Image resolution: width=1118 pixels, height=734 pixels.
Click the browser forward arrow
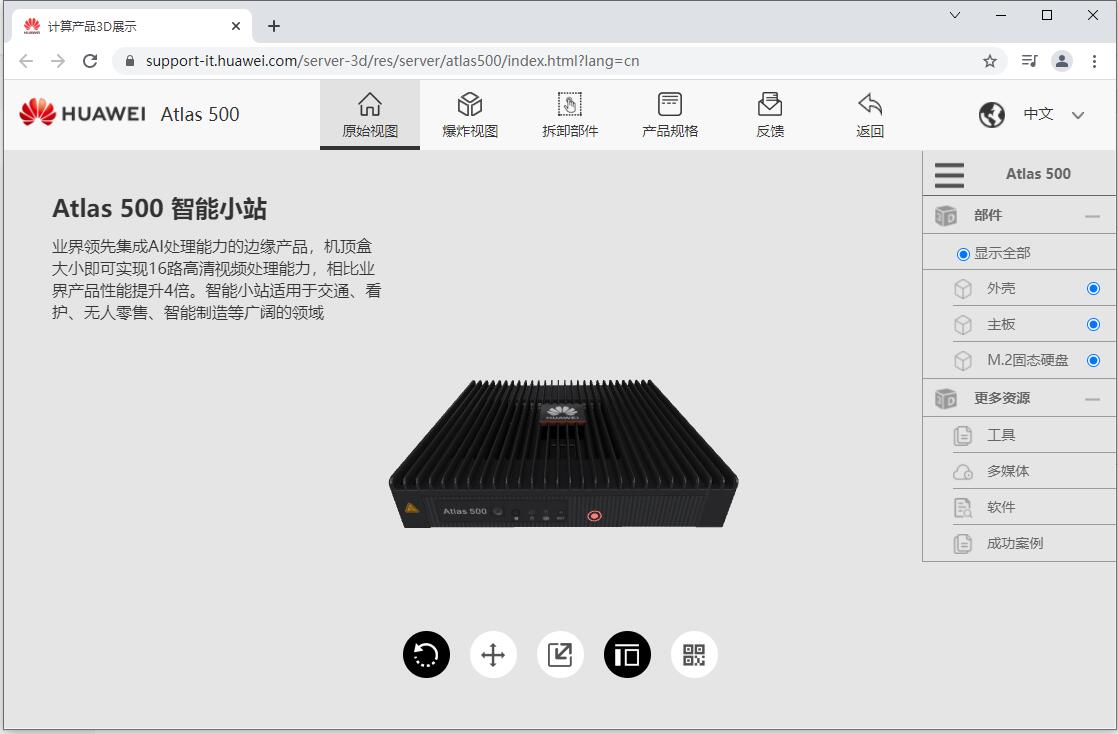pyautogui.click(x=58, y=61)
